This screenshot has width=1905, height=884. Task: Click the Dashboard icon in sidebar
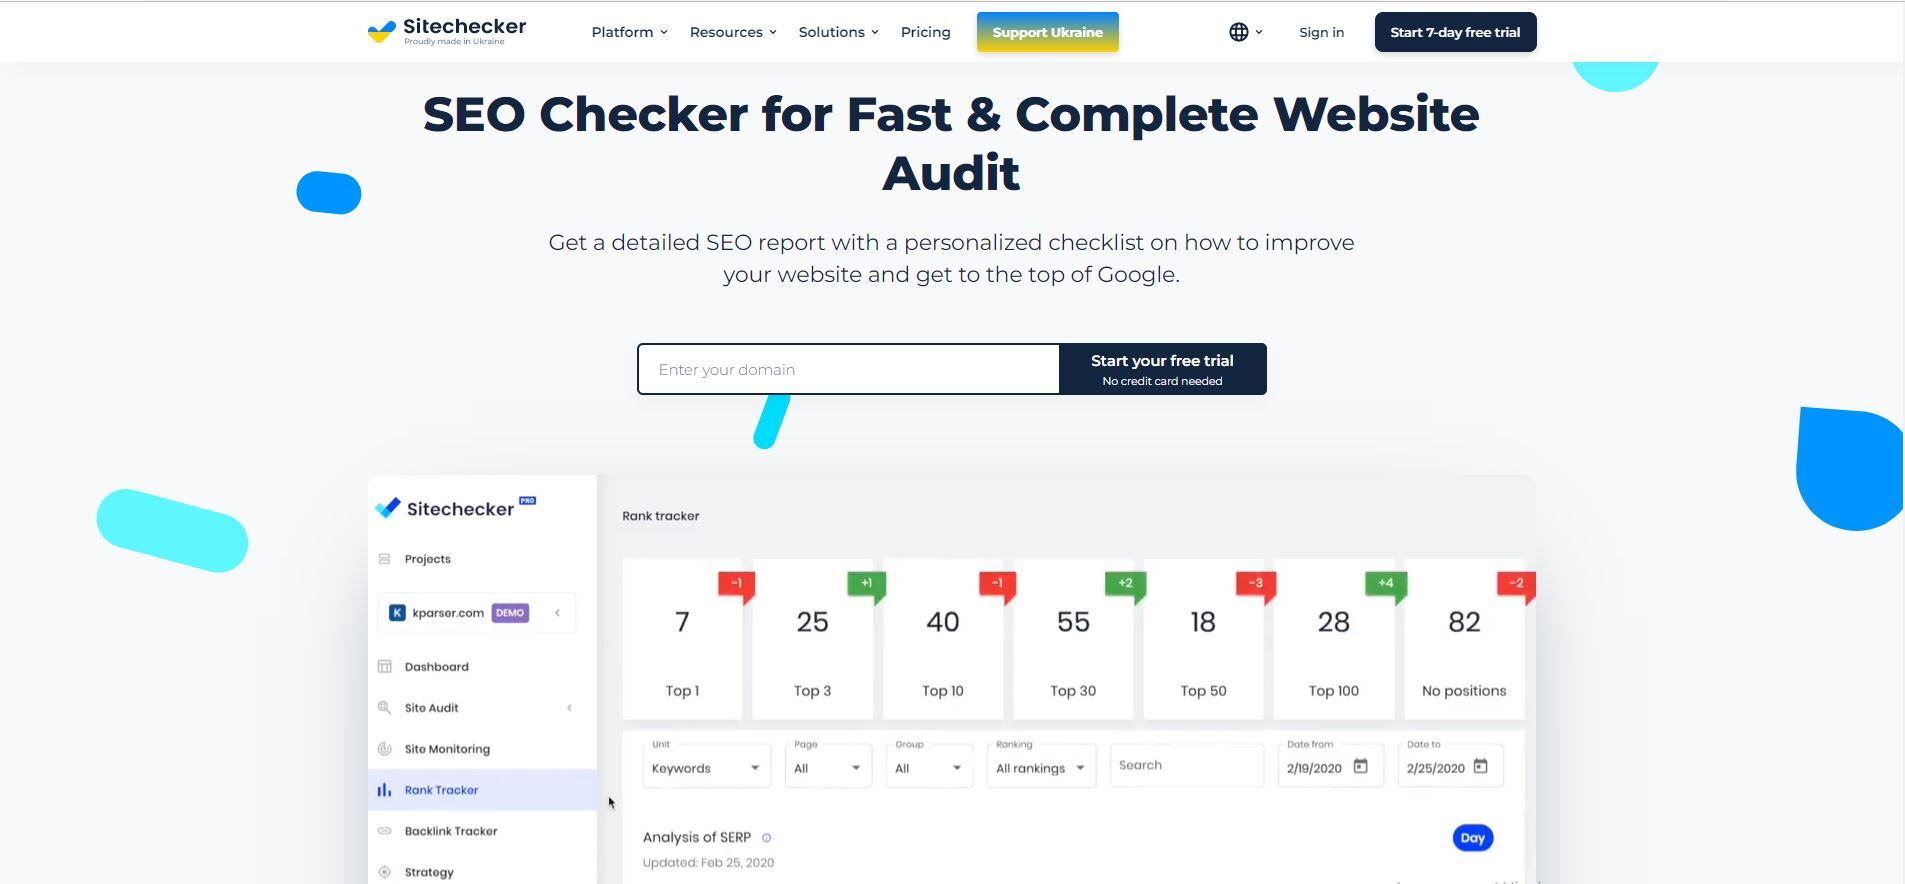pos(384,667)
